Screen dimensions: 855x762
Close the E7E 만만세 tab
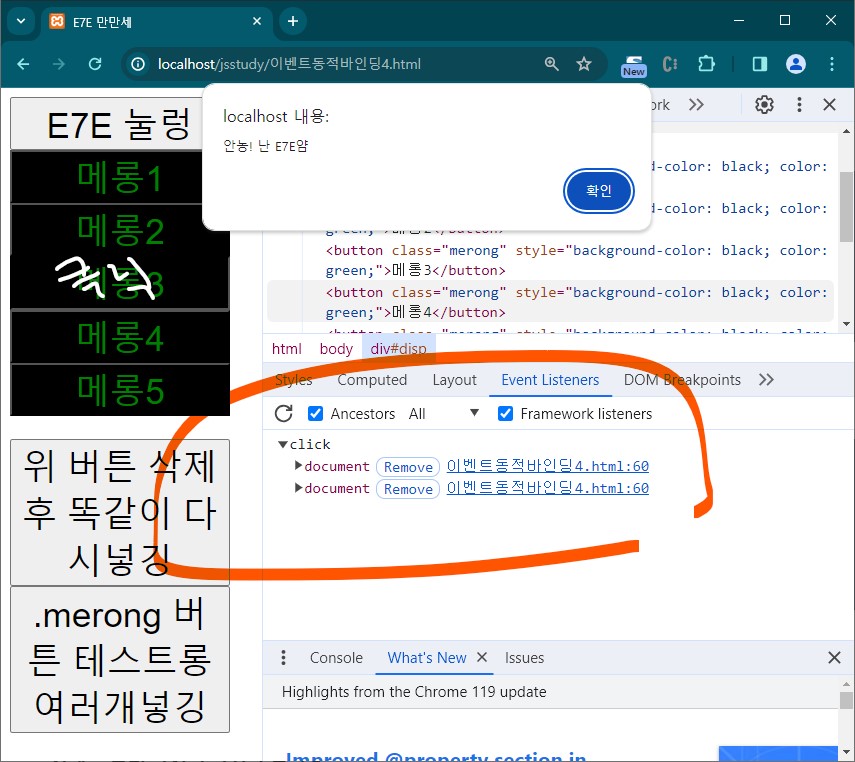coord(257,21)
